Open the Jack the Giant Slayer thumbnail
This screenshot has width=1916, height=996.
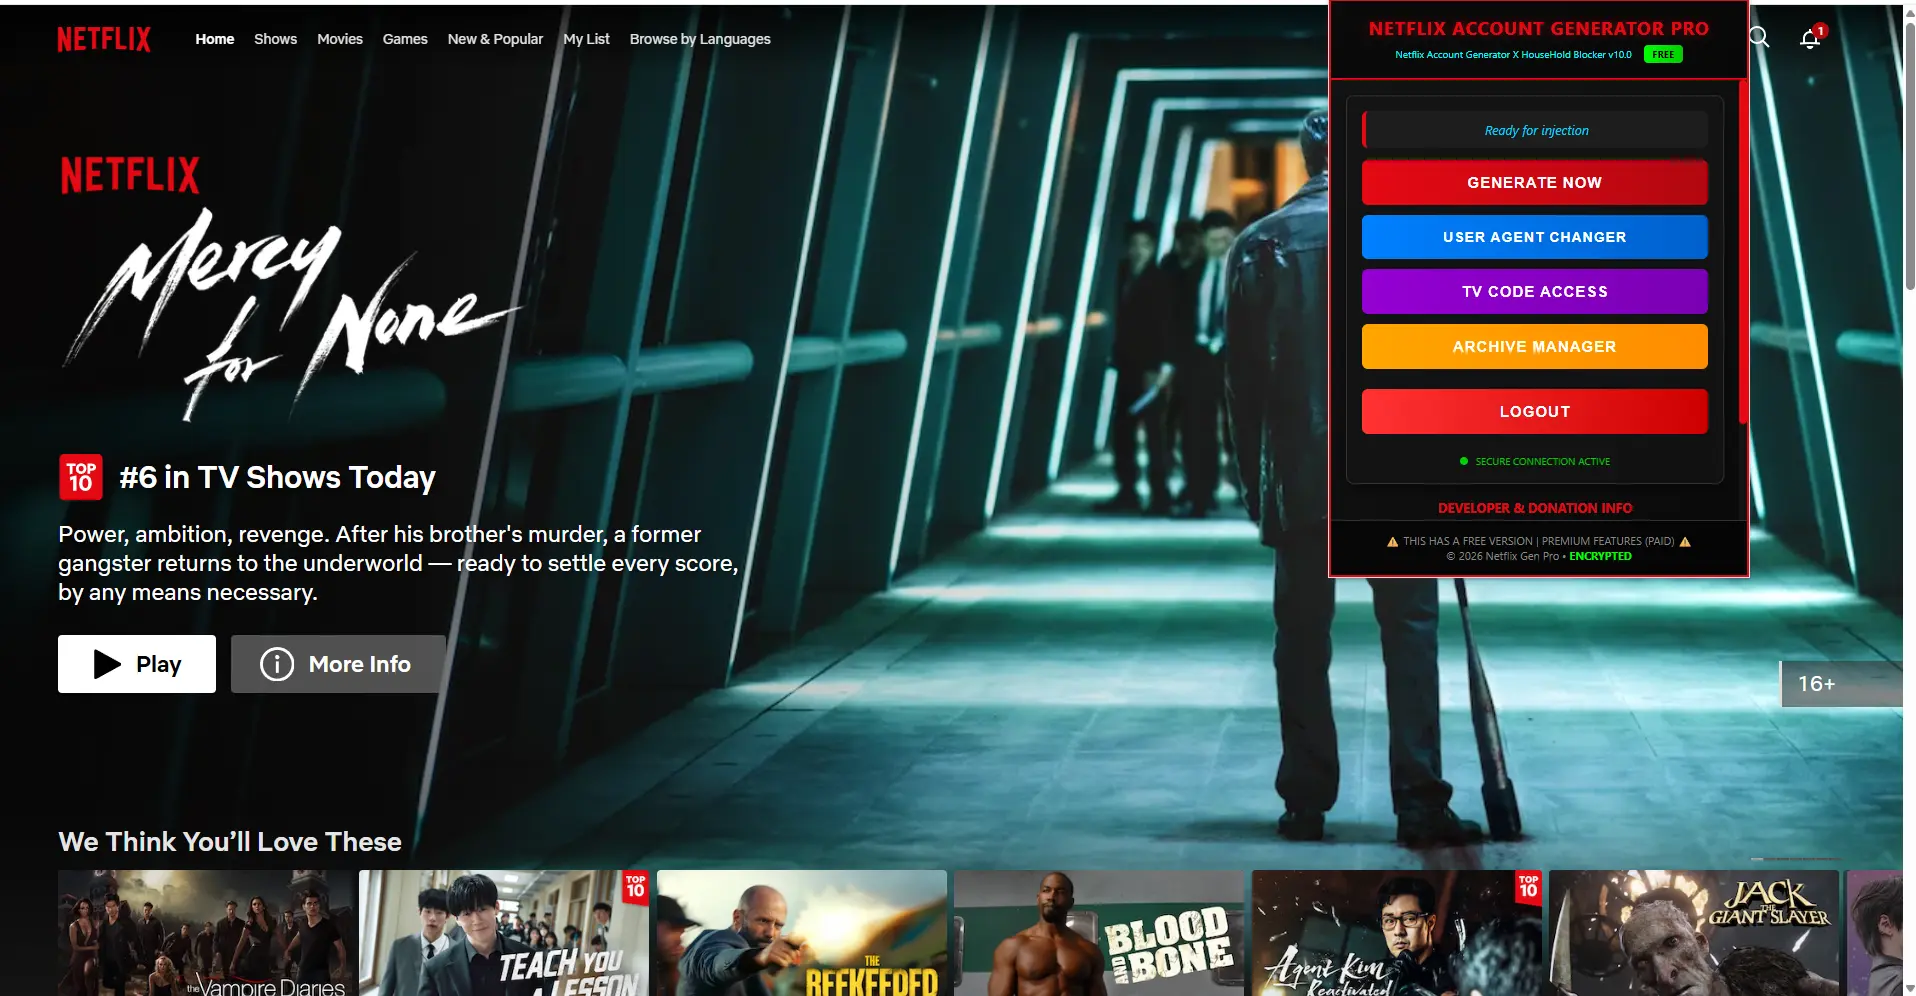[x=1694, y=933]
